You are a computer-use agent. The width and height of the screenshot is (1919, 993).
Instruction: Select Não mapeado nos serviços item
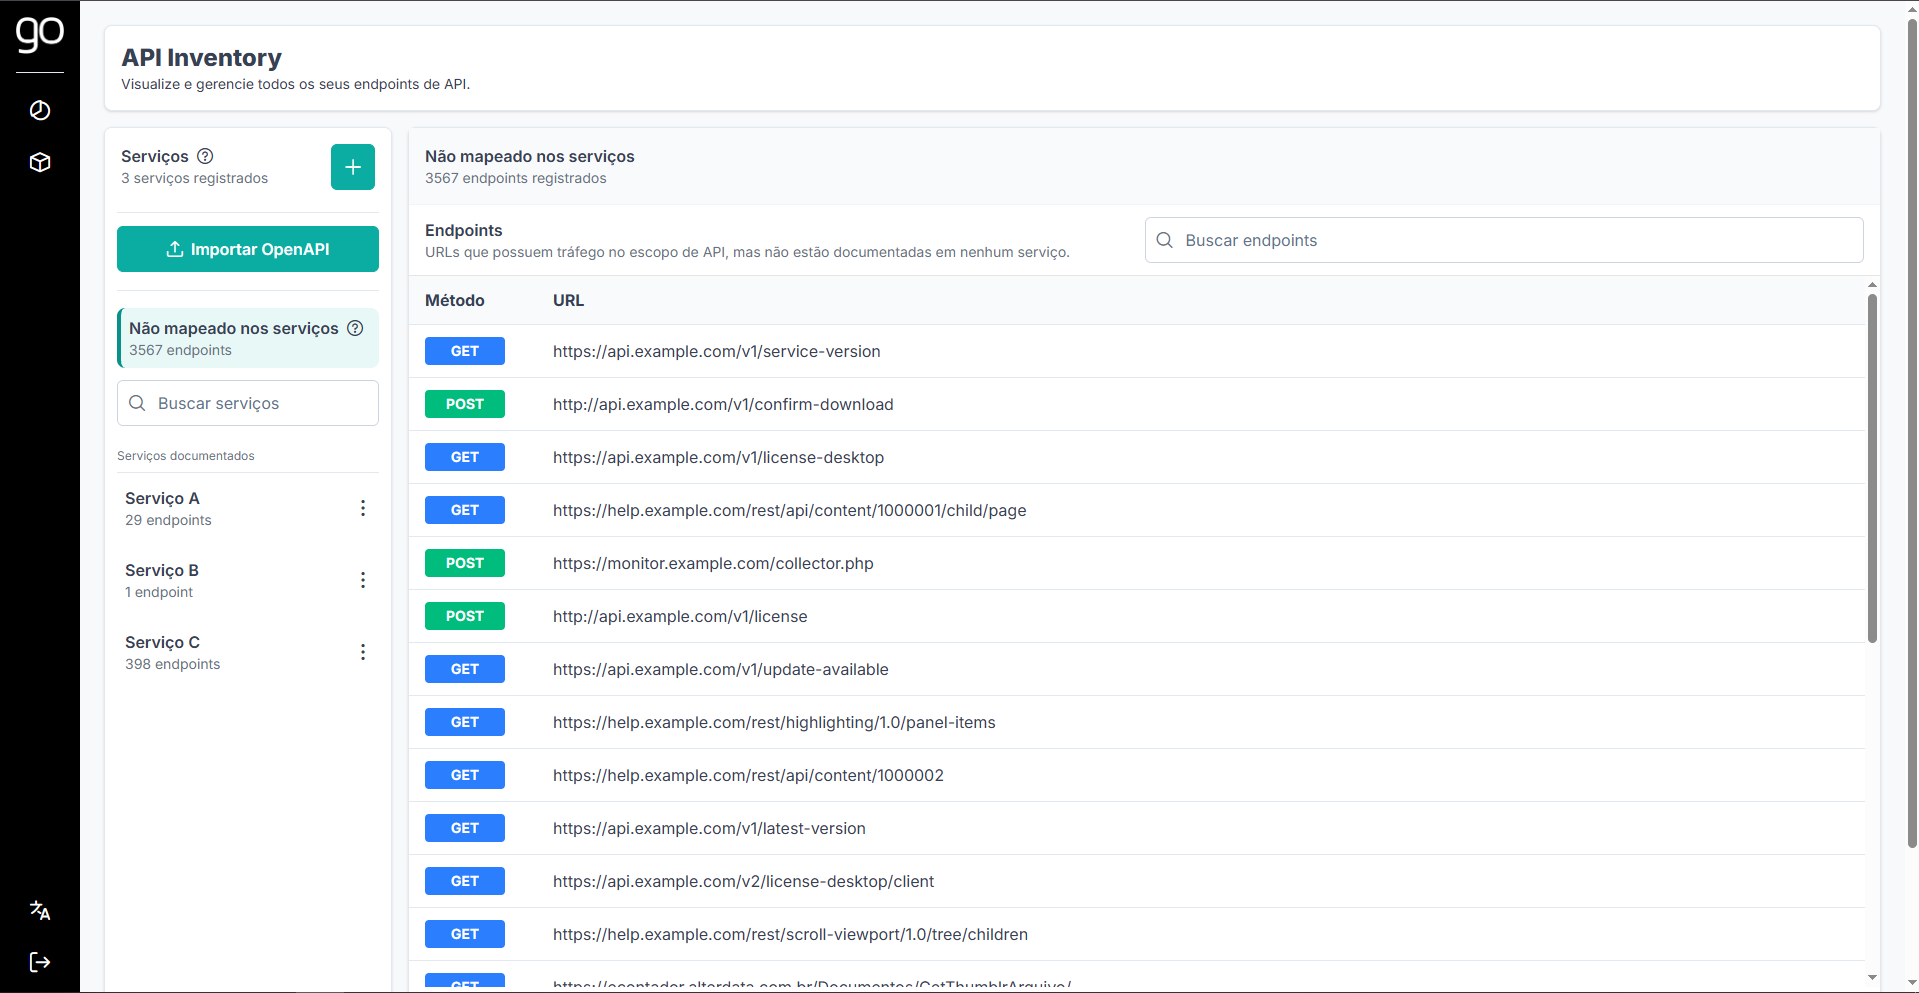click(248, 338)
